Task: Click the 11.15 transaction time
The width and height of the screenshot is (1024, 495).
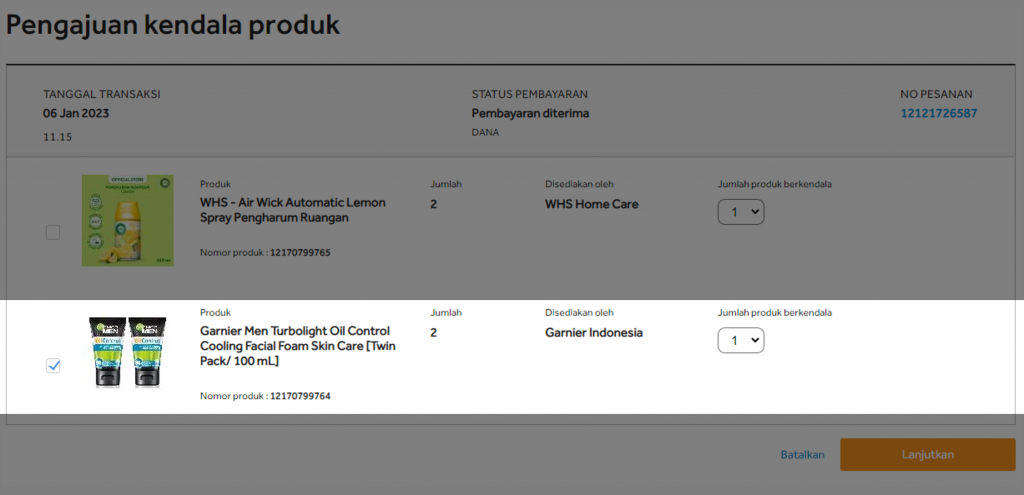Action: tap(57, 137)
